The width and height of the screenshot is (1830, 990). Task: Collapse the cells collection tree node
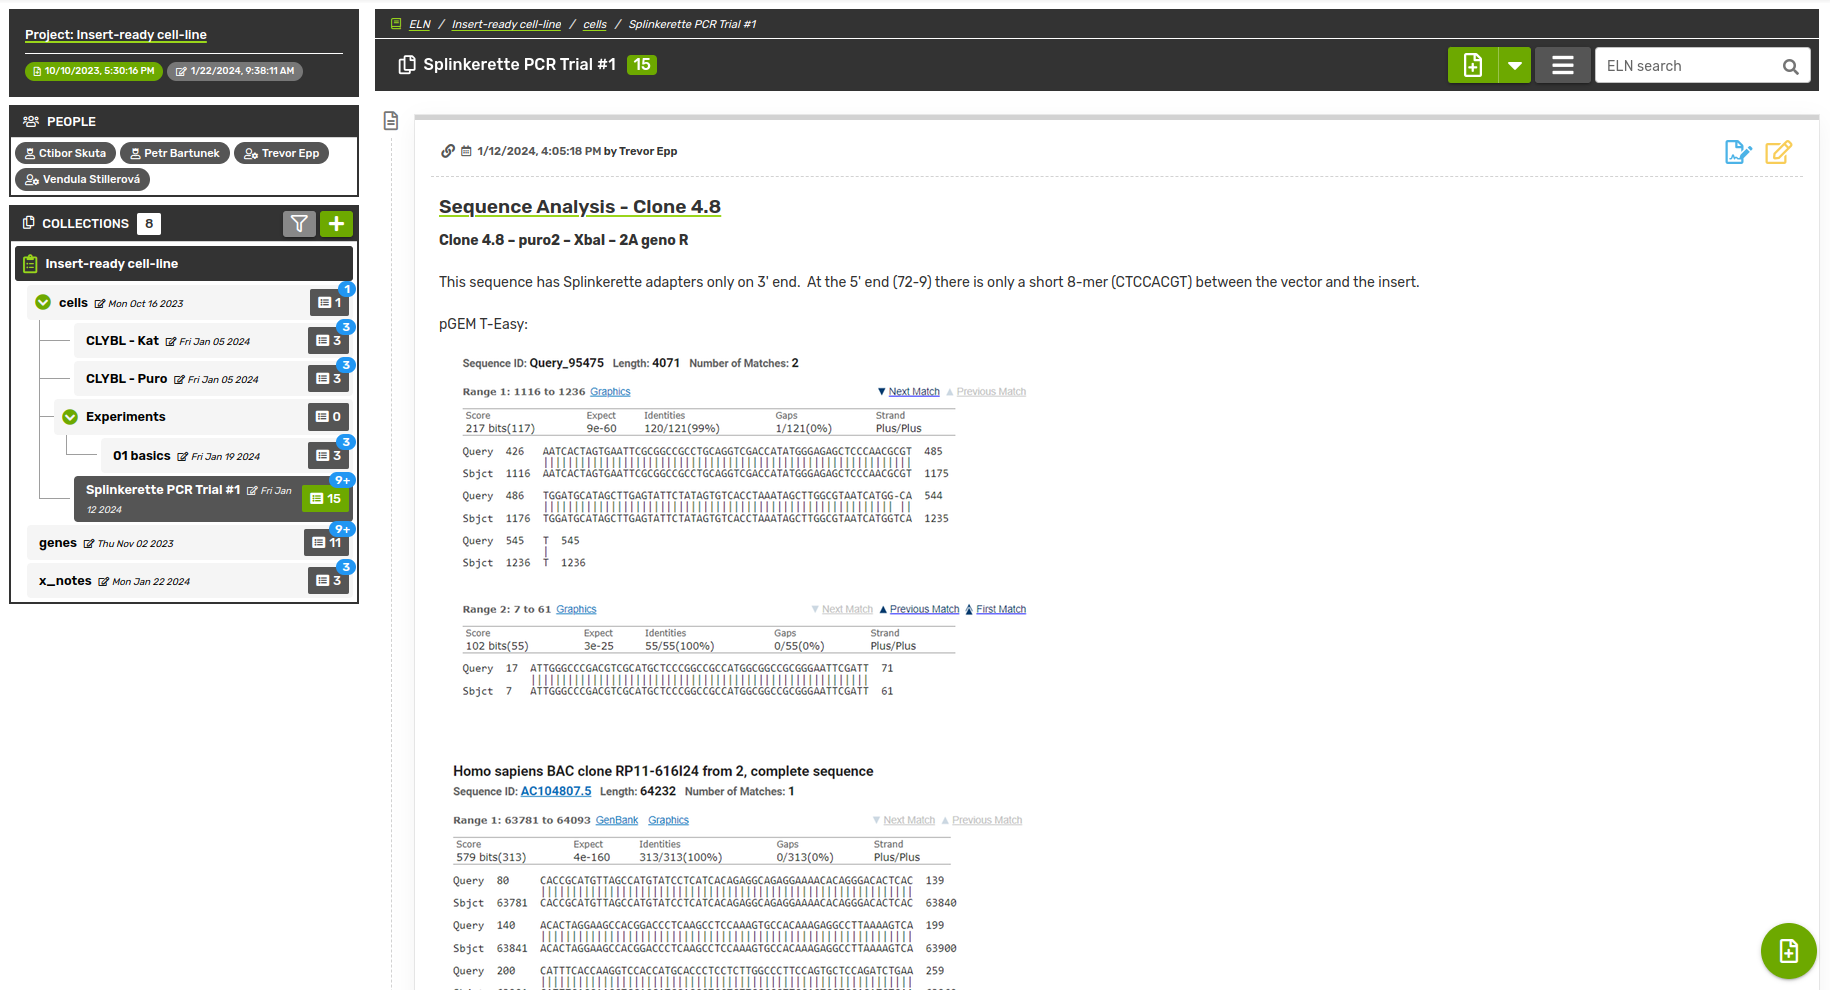(43, 302)
